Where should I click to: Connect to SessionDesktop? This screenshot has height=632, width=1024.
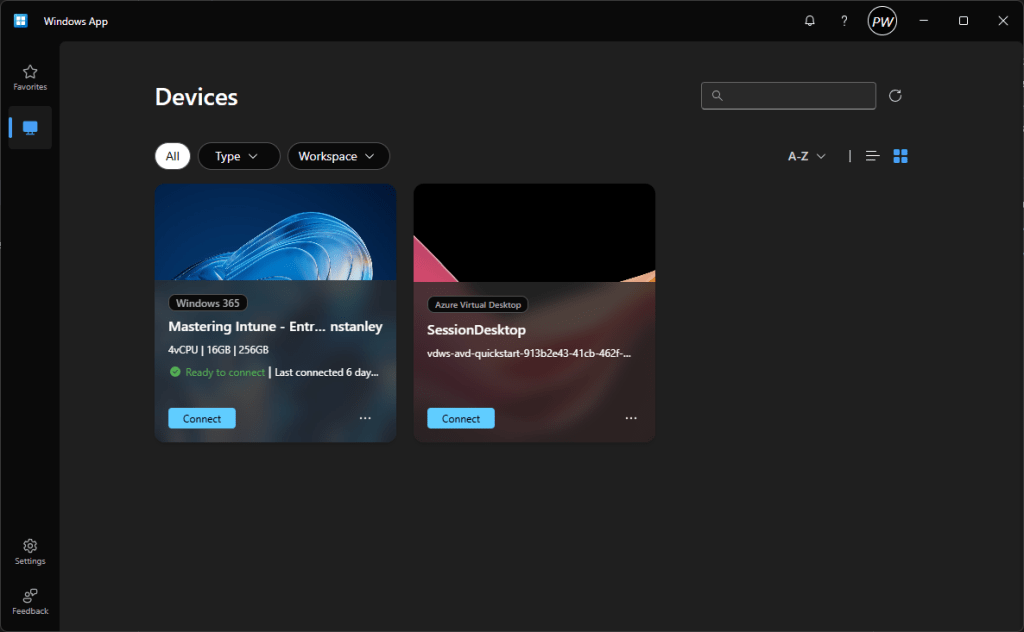461,418
